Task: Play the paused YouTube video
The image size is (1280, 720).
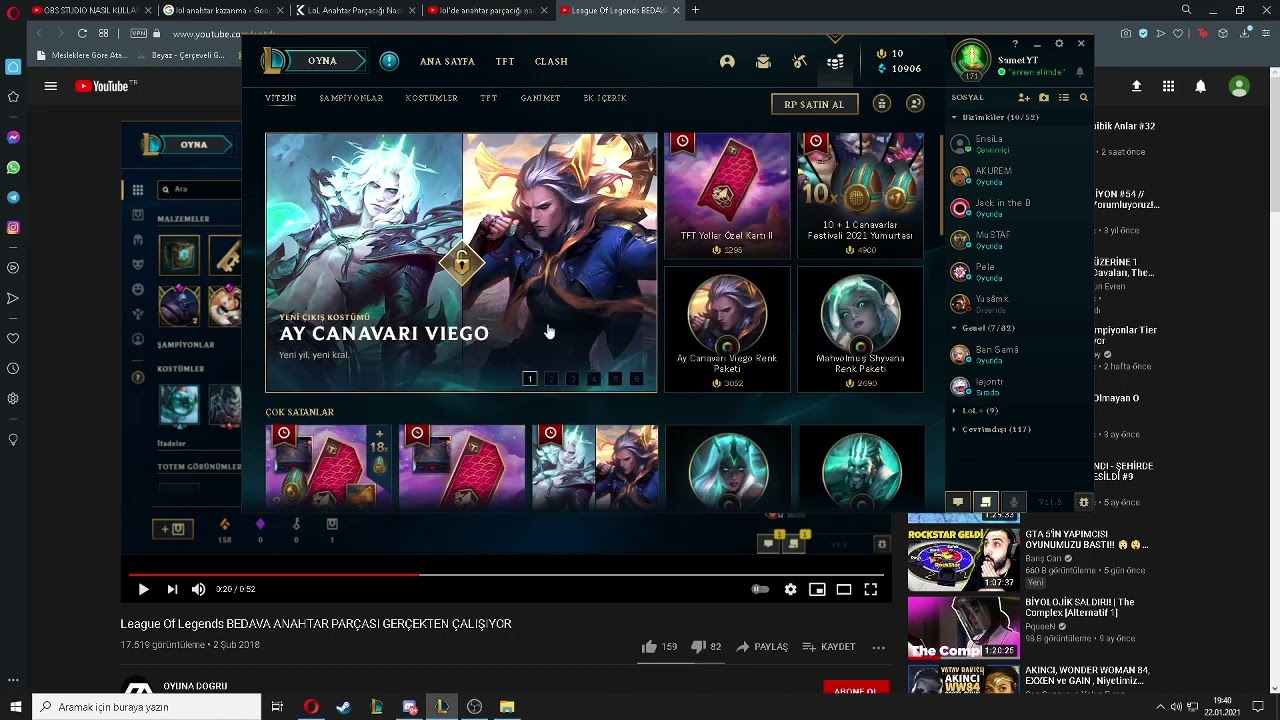Action: [143, 590]
